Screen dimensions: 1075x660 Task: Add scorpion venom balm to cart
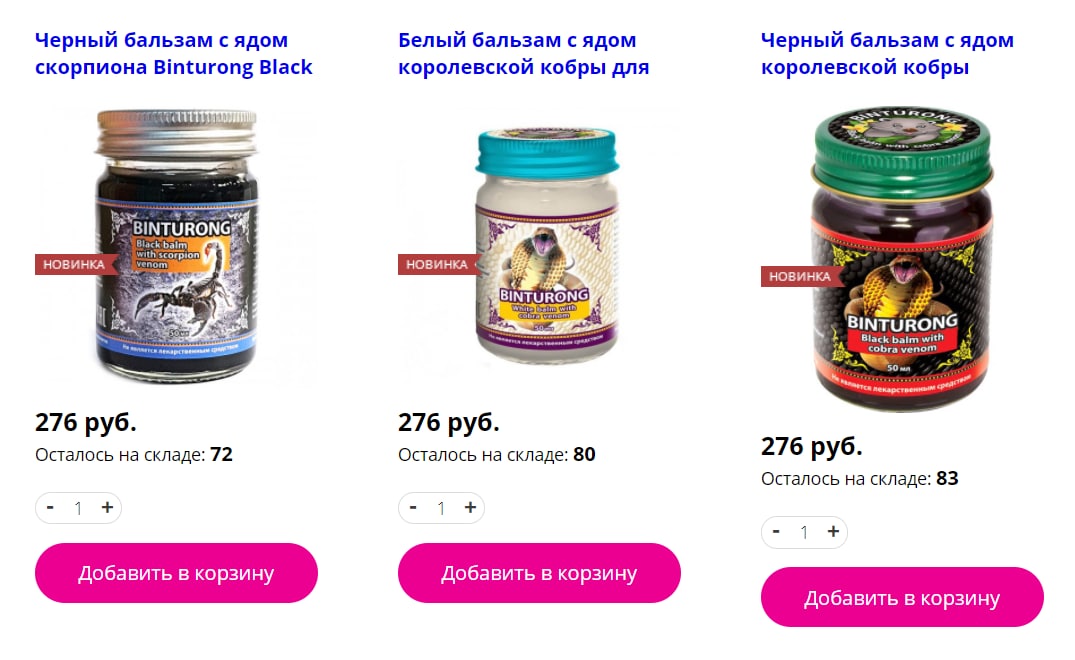[x=176, y=573]
